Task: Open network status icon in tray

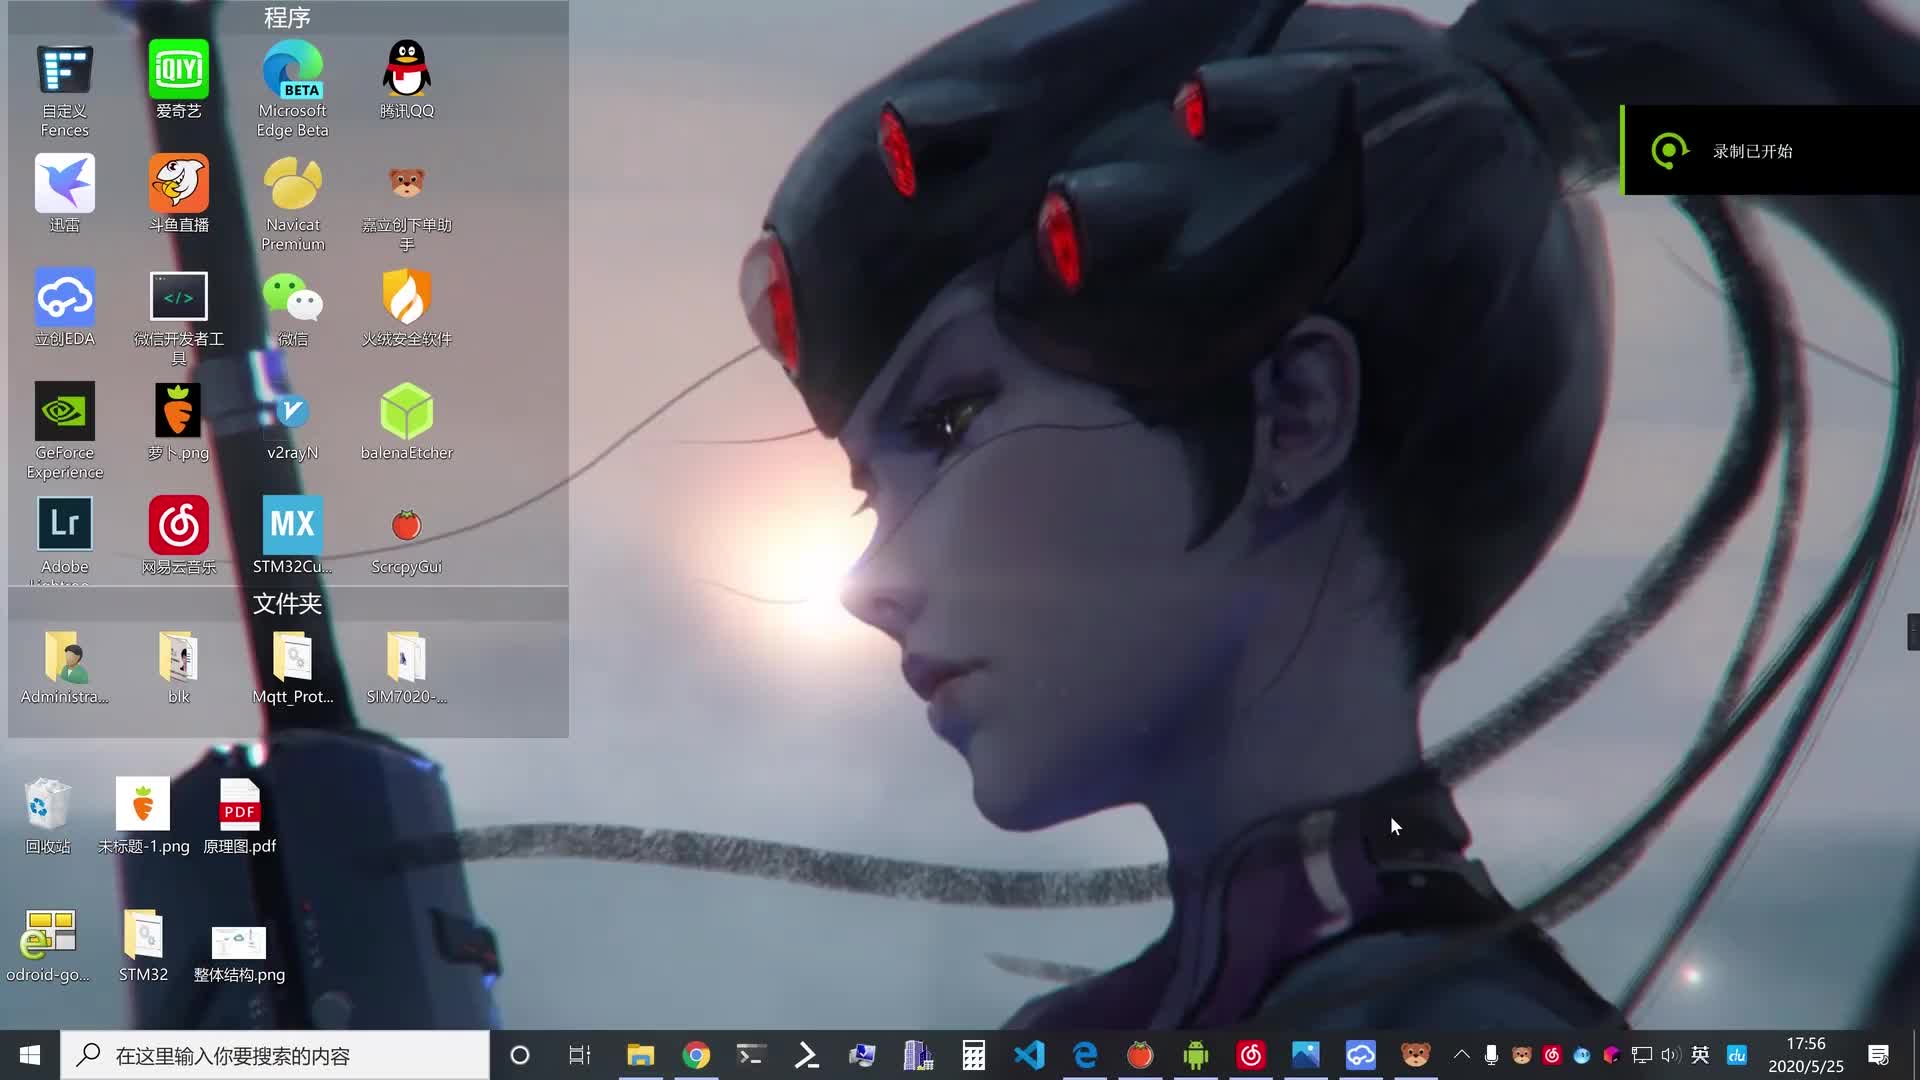Action: point(1641,1055)
